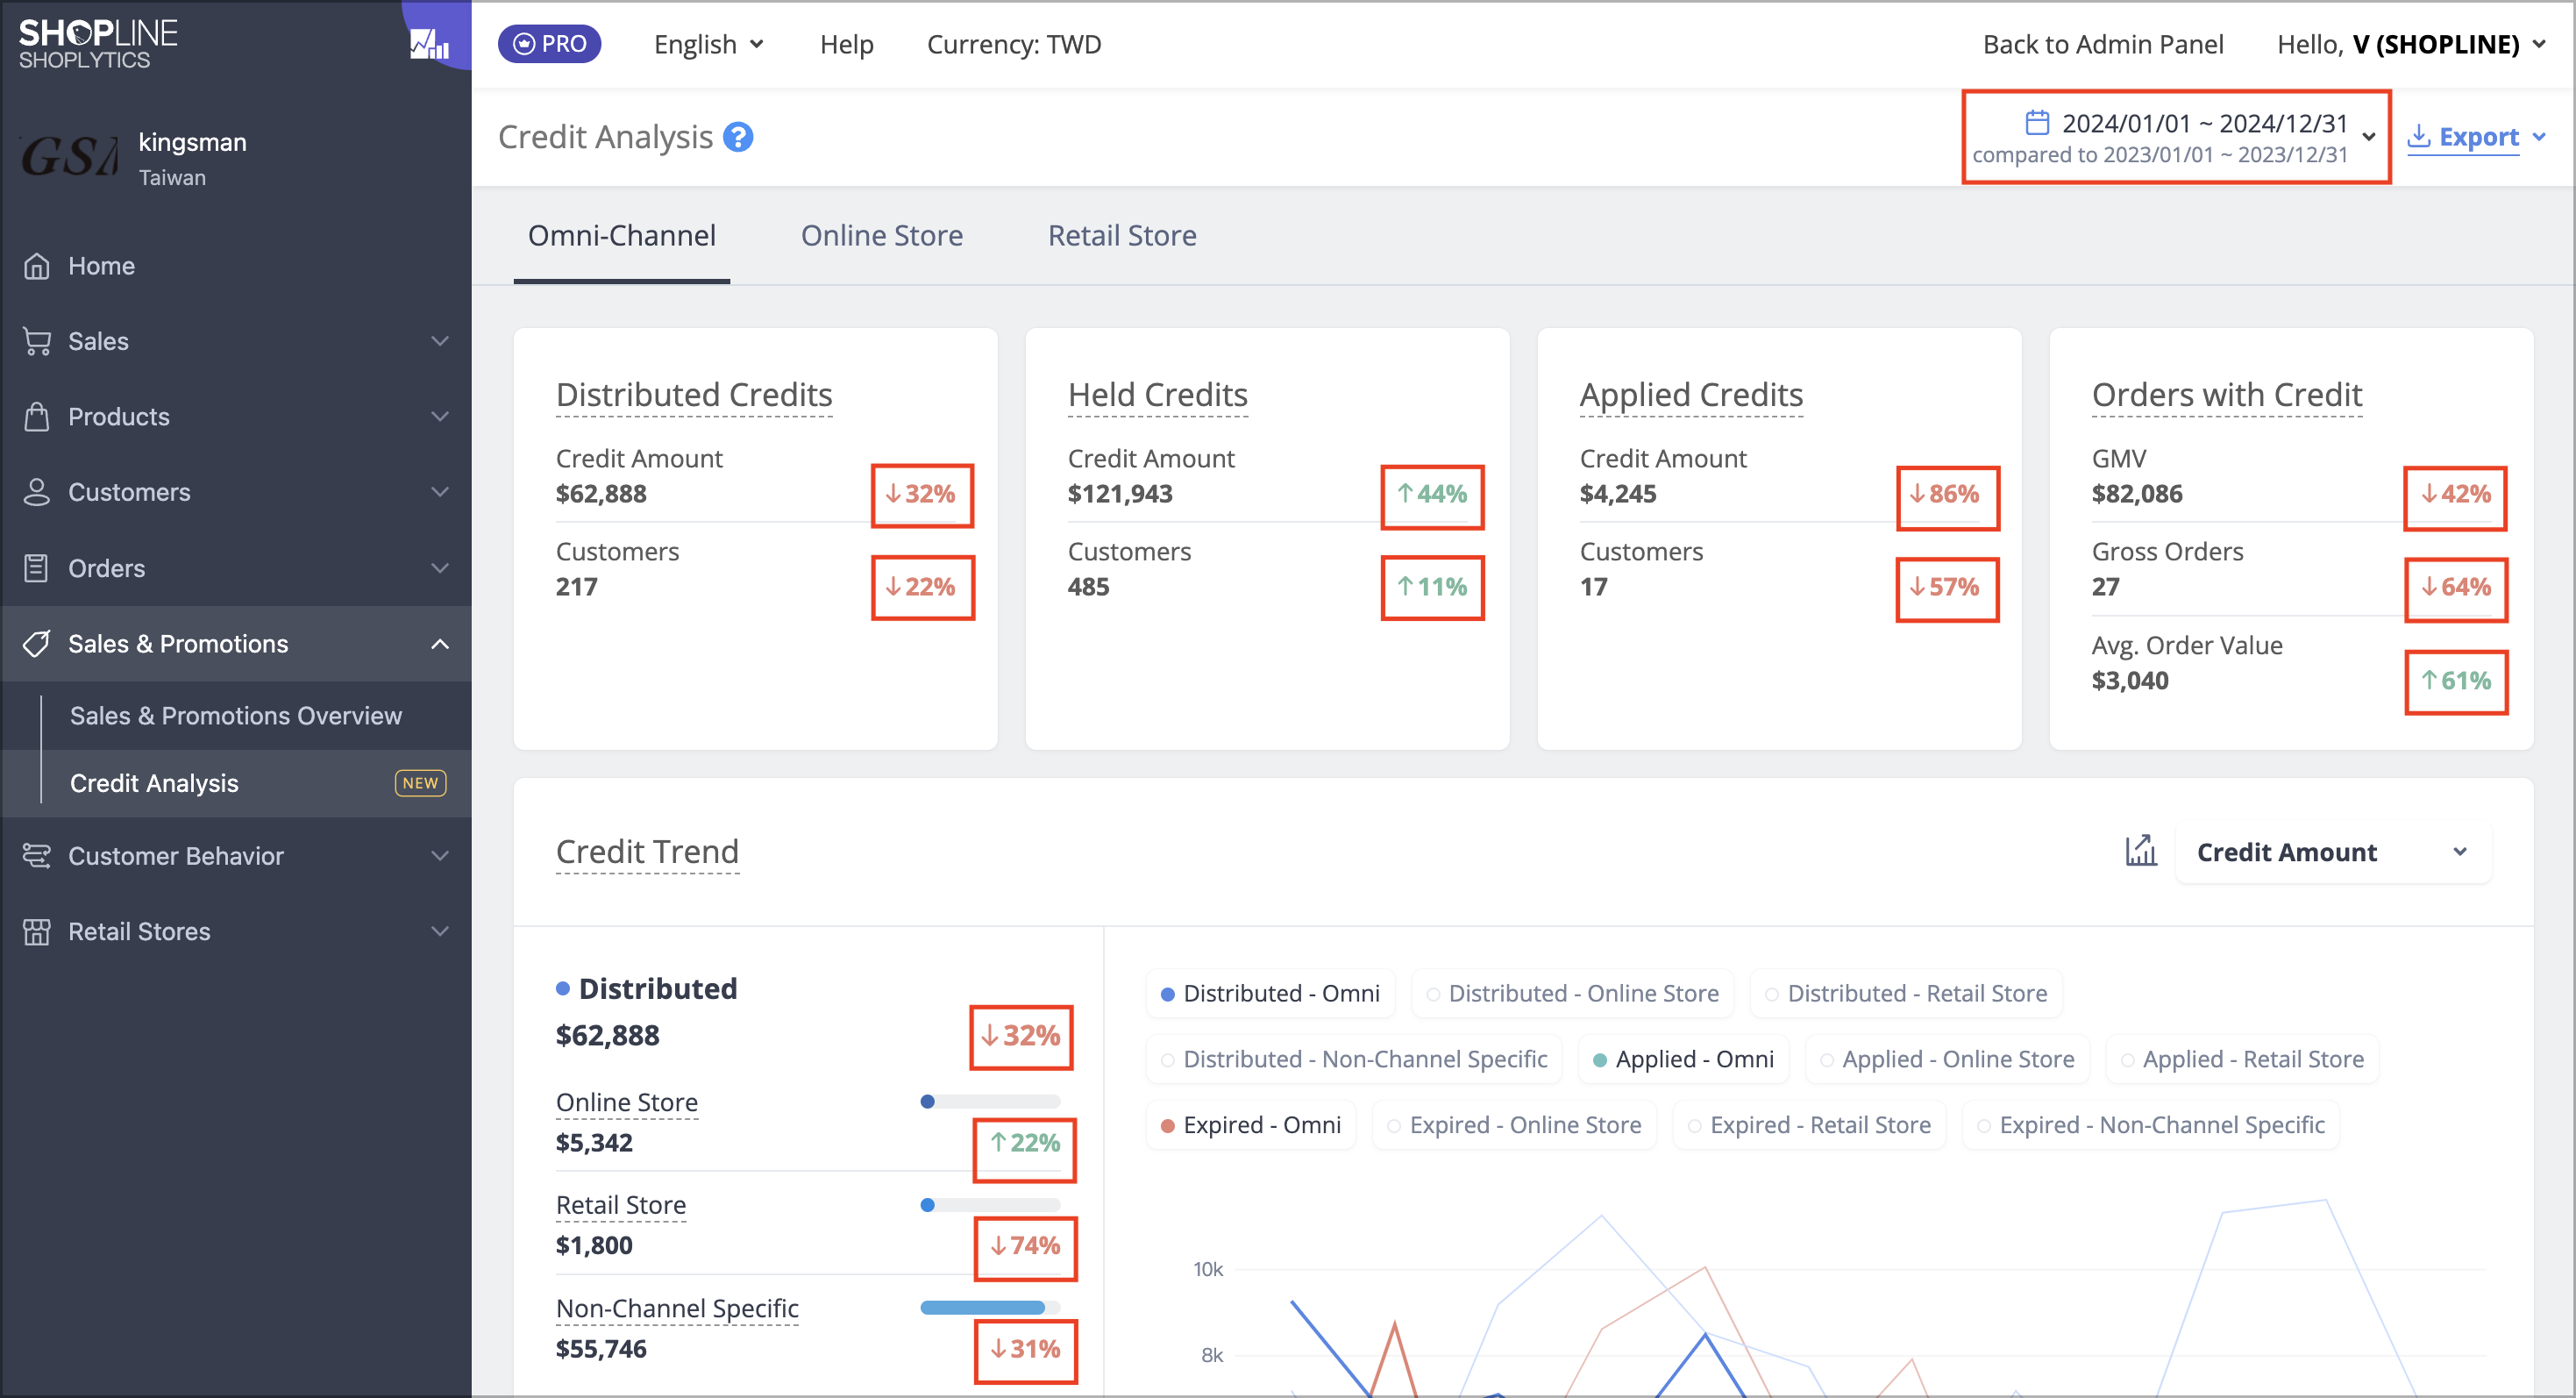Click the Products bag icon
Image resolution: width=2576 pixels, height=1398 pixels.
tap(37, 416)
